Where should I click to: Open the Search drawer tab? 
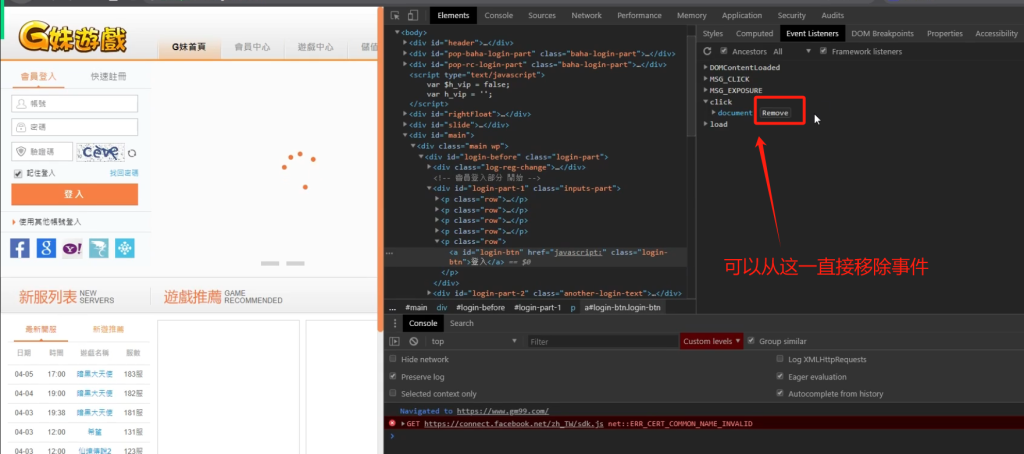pos(462,323)
